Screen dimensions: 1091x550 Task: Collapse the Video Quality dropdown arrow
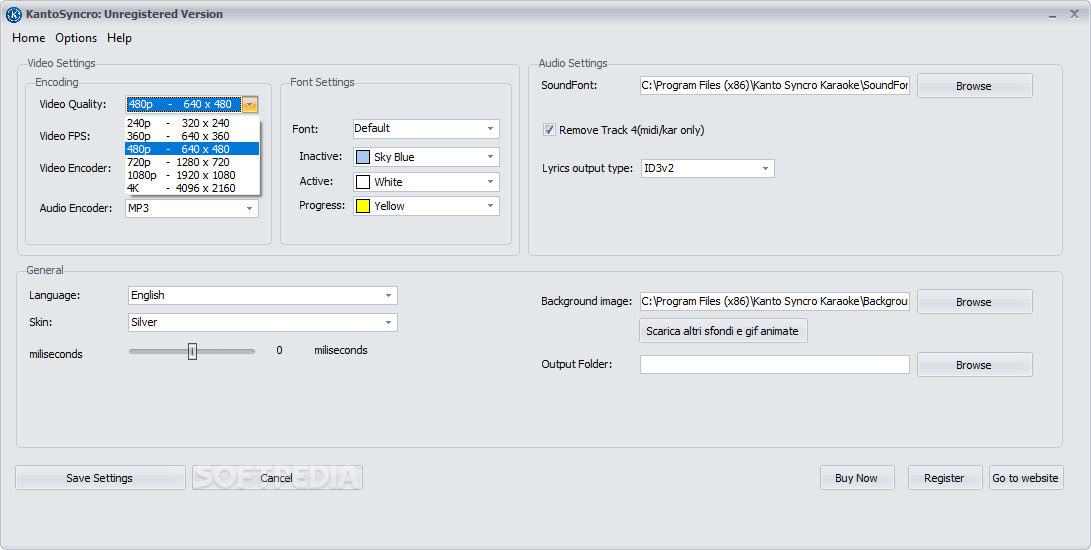point(250,105)
